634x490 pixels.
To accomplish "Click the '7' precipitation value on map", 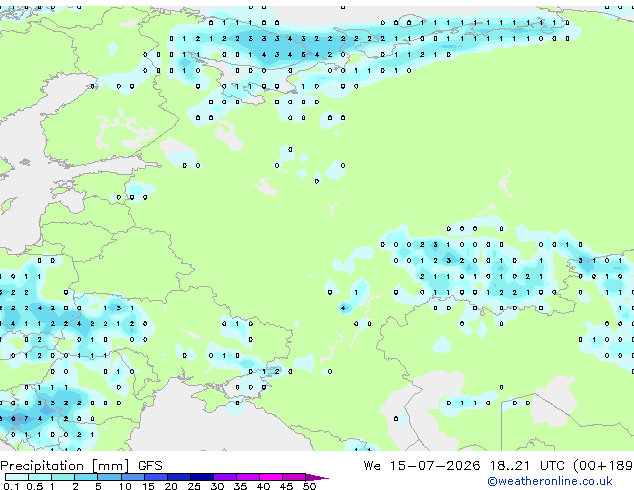I will pyautogui.click(x=26, y=418).
